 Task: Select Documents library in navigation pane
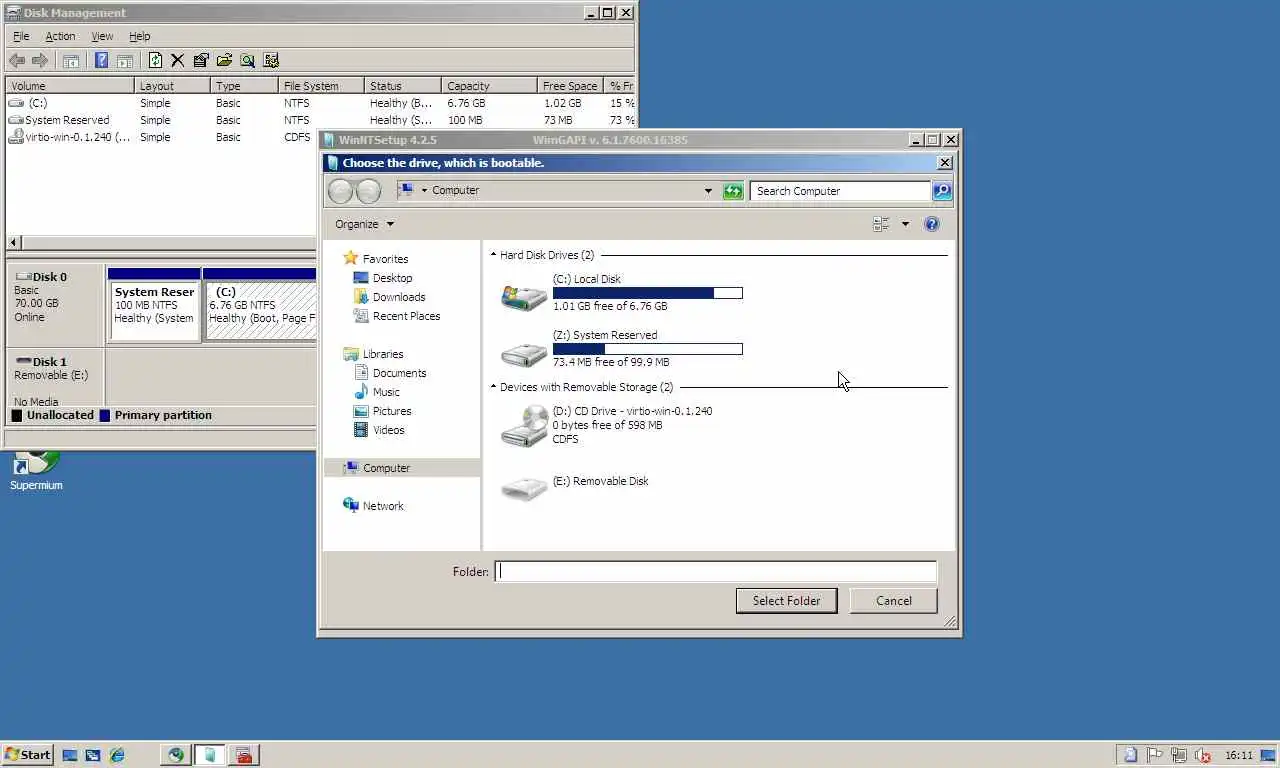[x=390, y=373]
